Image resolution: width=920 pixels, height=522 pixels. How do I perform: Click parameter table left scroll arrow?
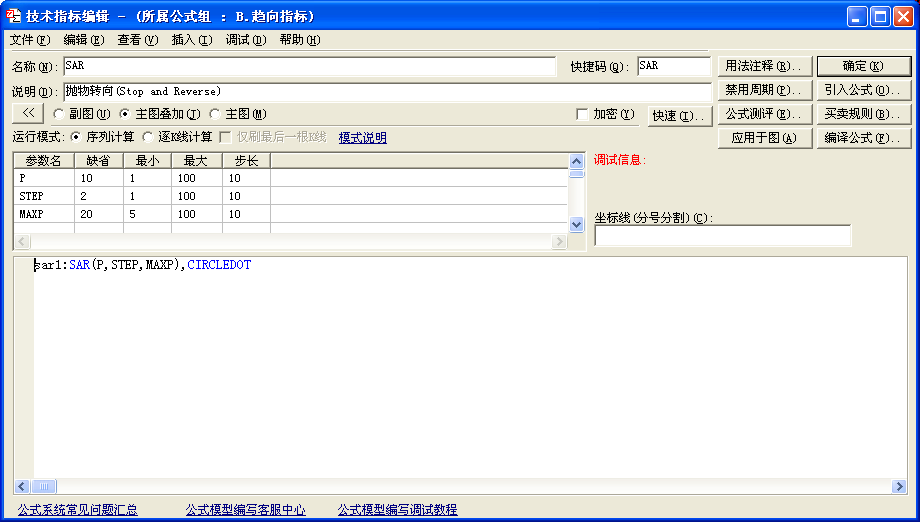[21, 241]
